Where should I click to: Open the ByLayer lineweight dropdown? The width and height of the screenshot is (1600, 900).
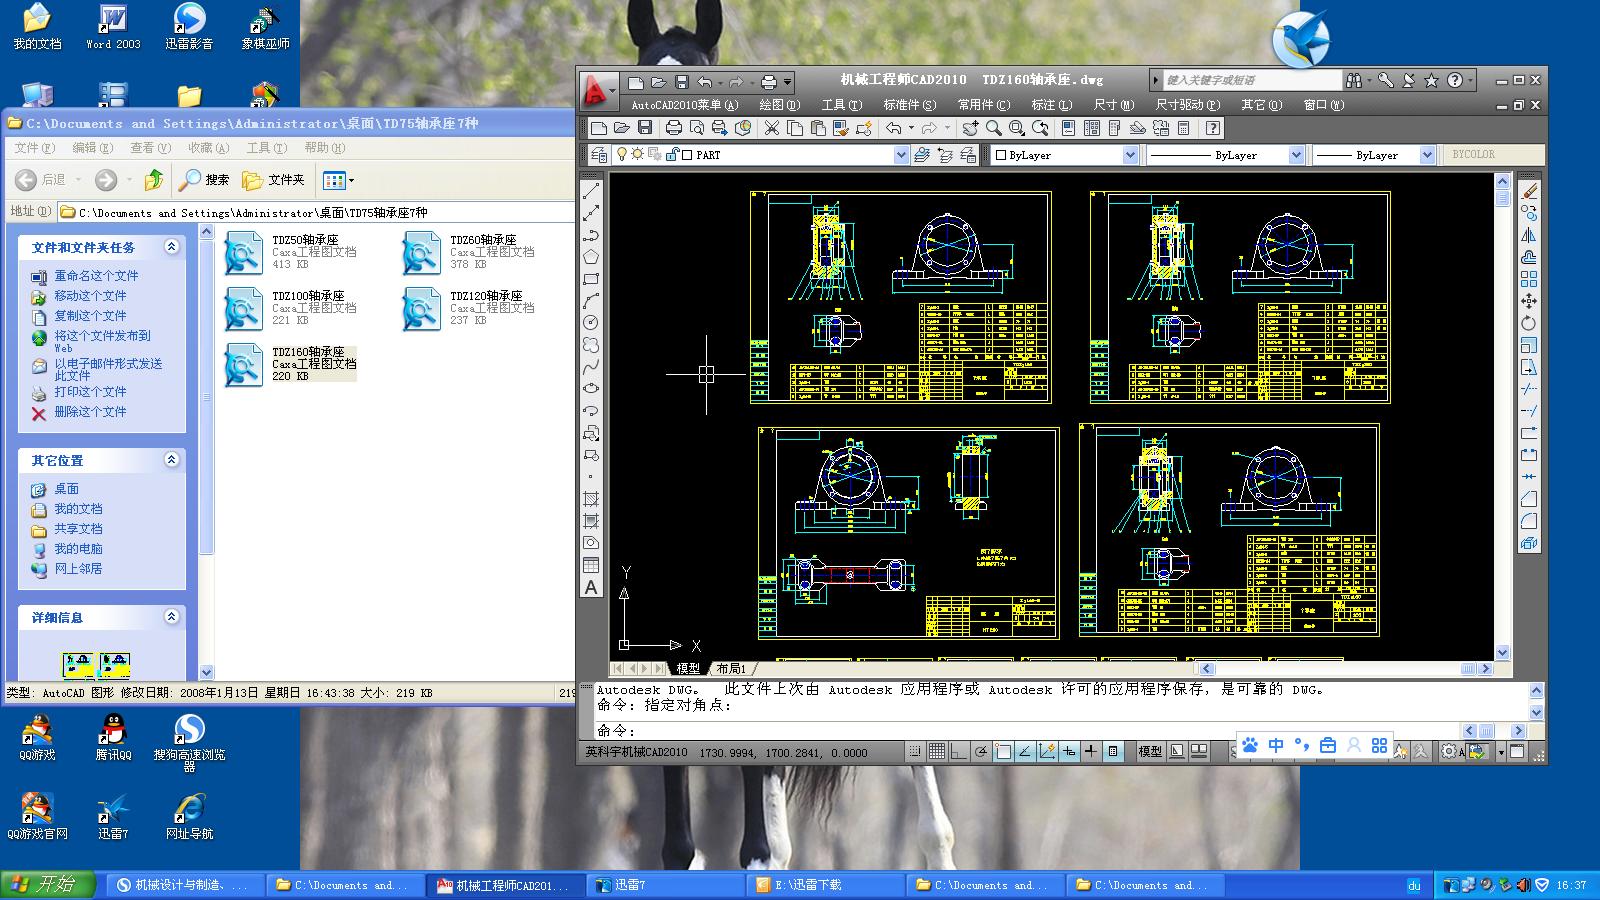click(x=1427, y=155)
